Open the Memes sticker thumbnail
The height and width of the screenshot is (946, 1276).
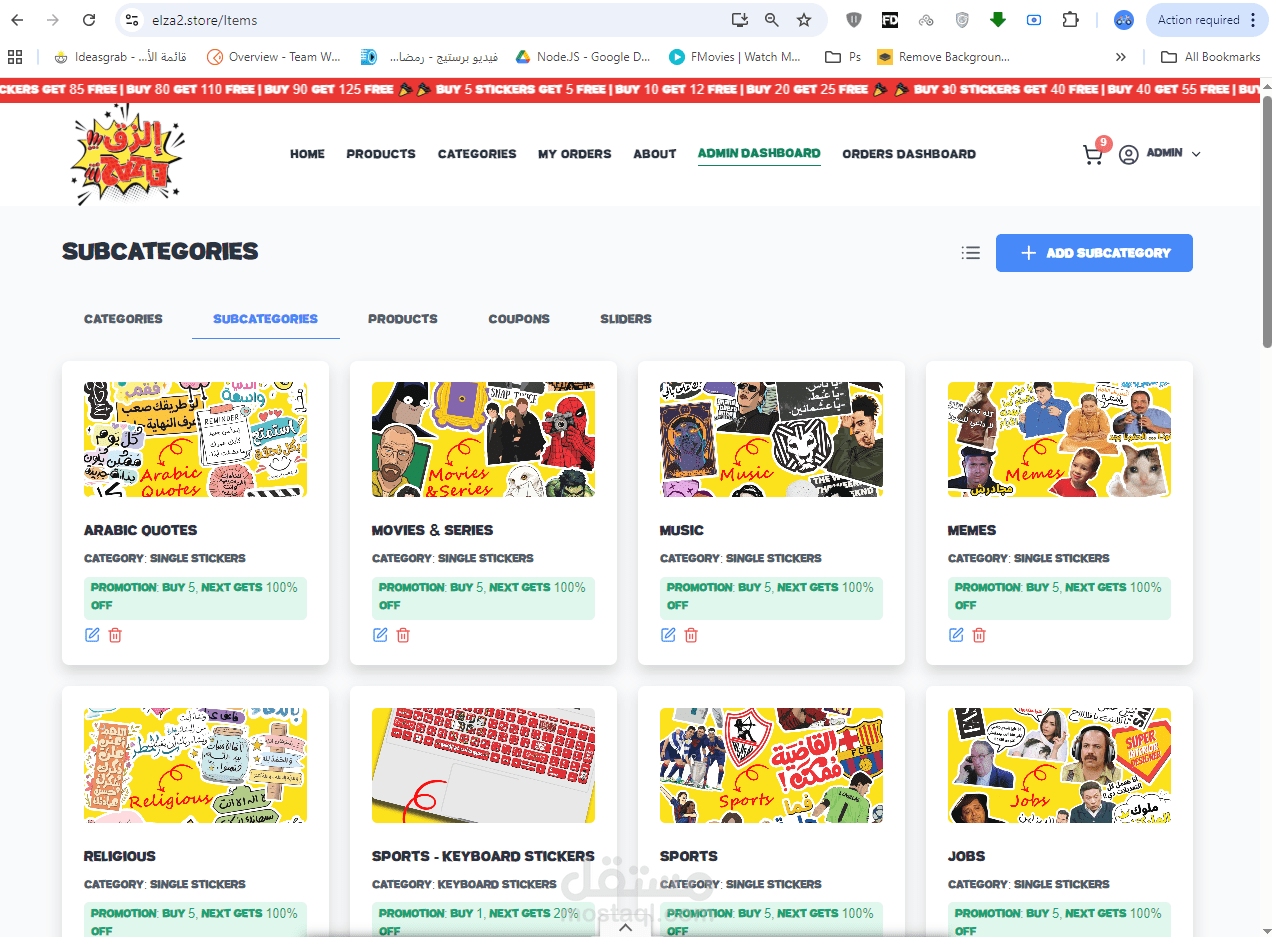[x=1059, y=440]
